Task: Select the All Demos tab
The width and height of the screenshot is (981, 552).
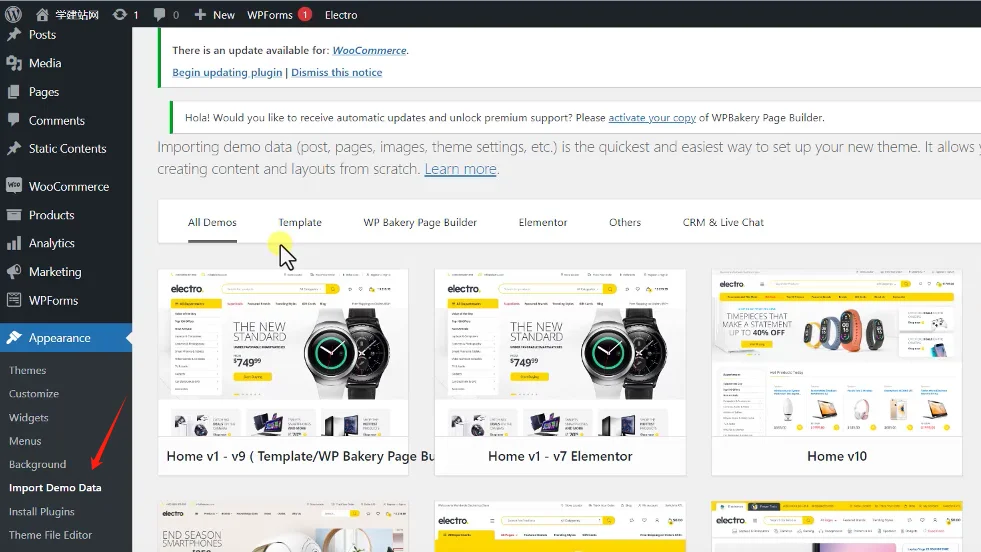Action: 212,222
